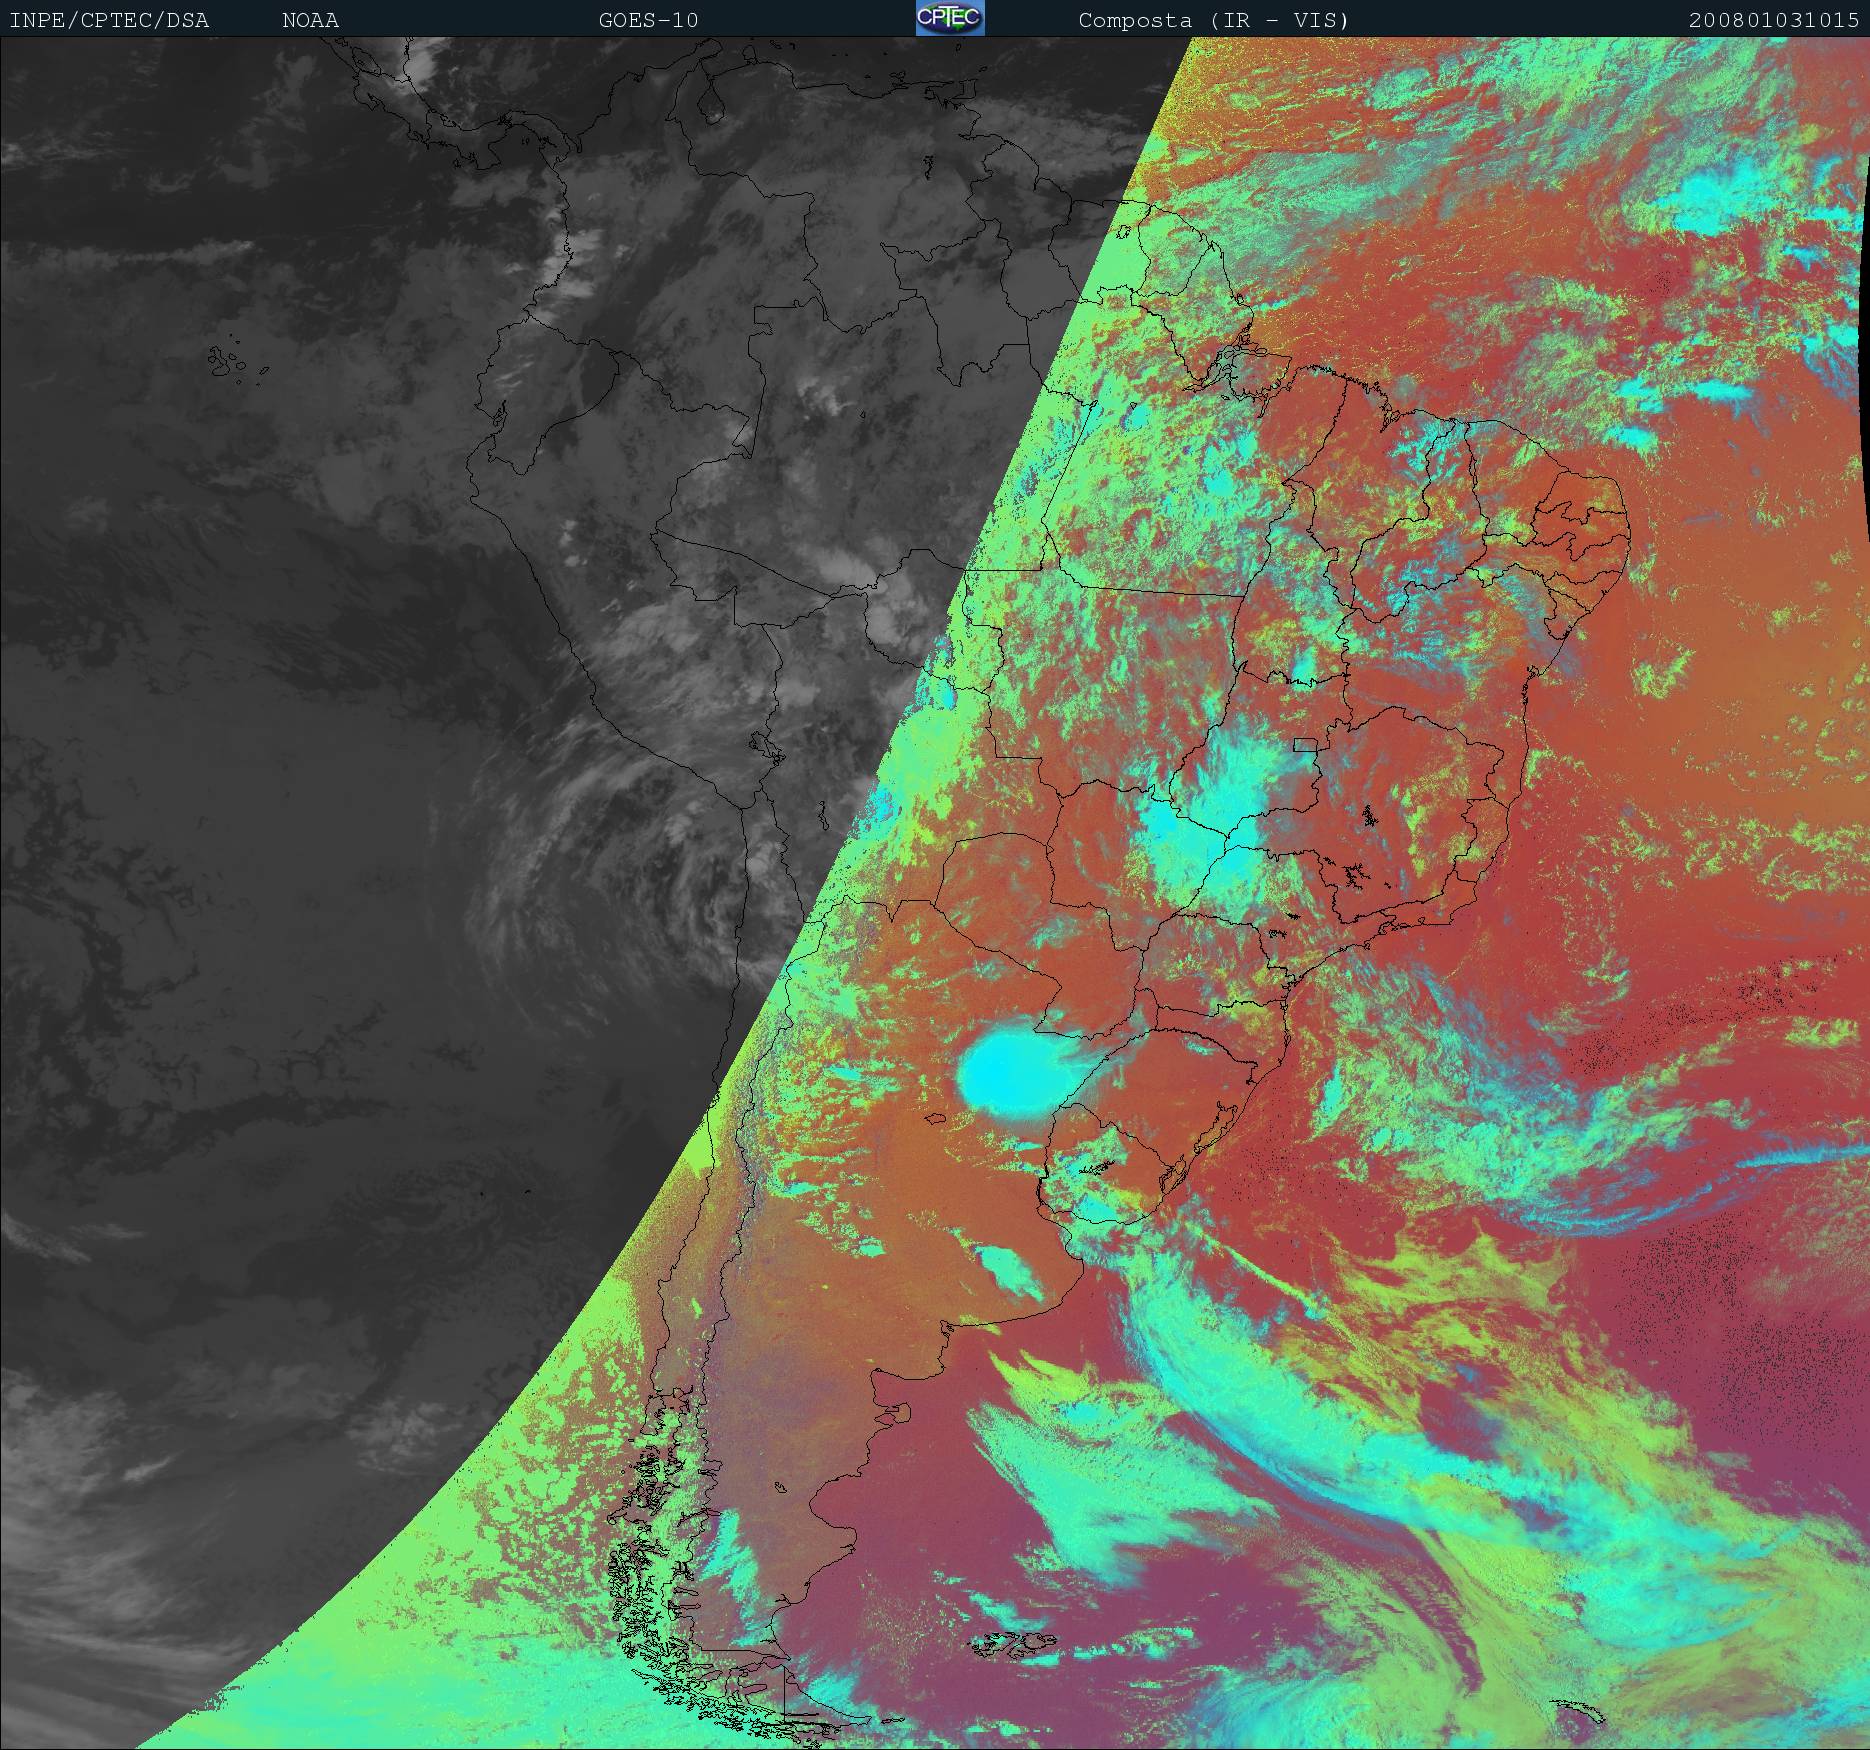Click the CPTEC logo in the header
The height and width of the screenshot is (1750, 1870).
pyautogui.click(x=949, y=18)
